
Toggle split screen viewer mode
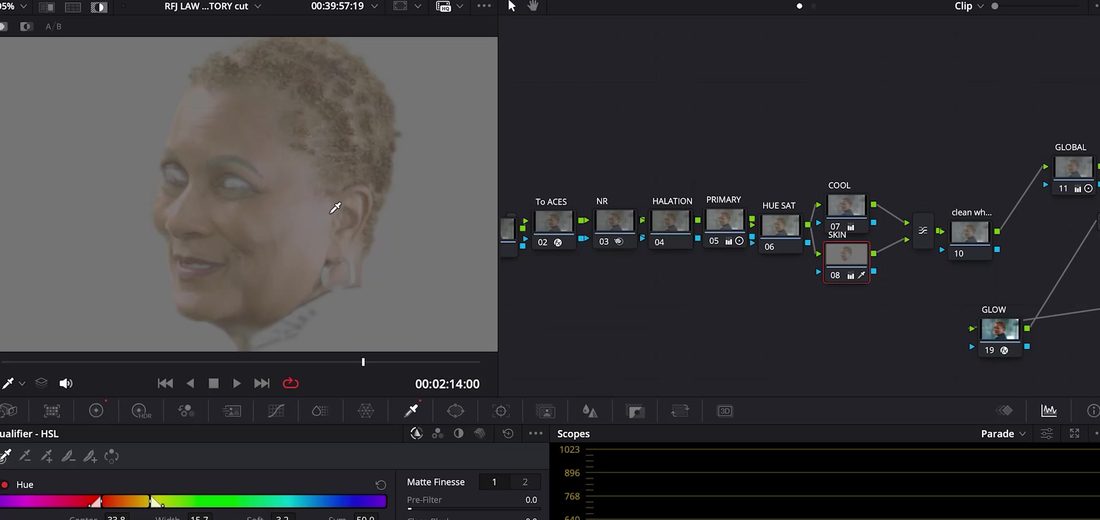click(x=73, y=7)
